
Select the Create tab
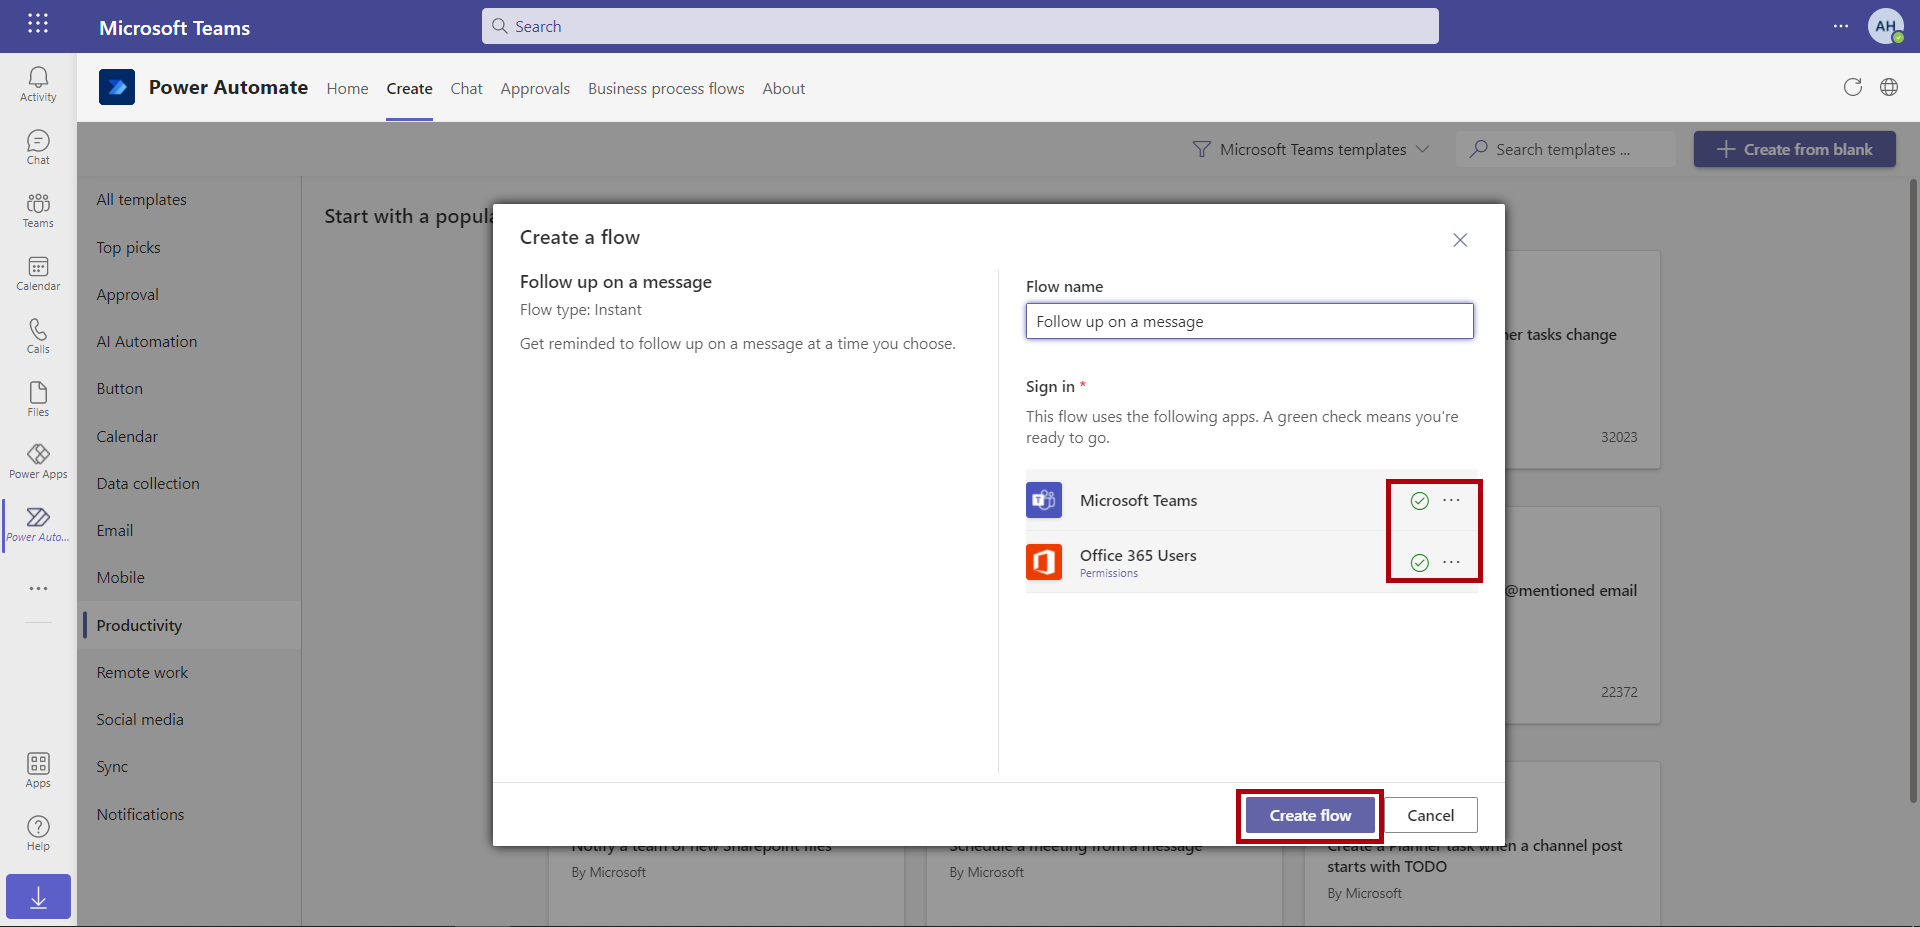tap(410, 88)
